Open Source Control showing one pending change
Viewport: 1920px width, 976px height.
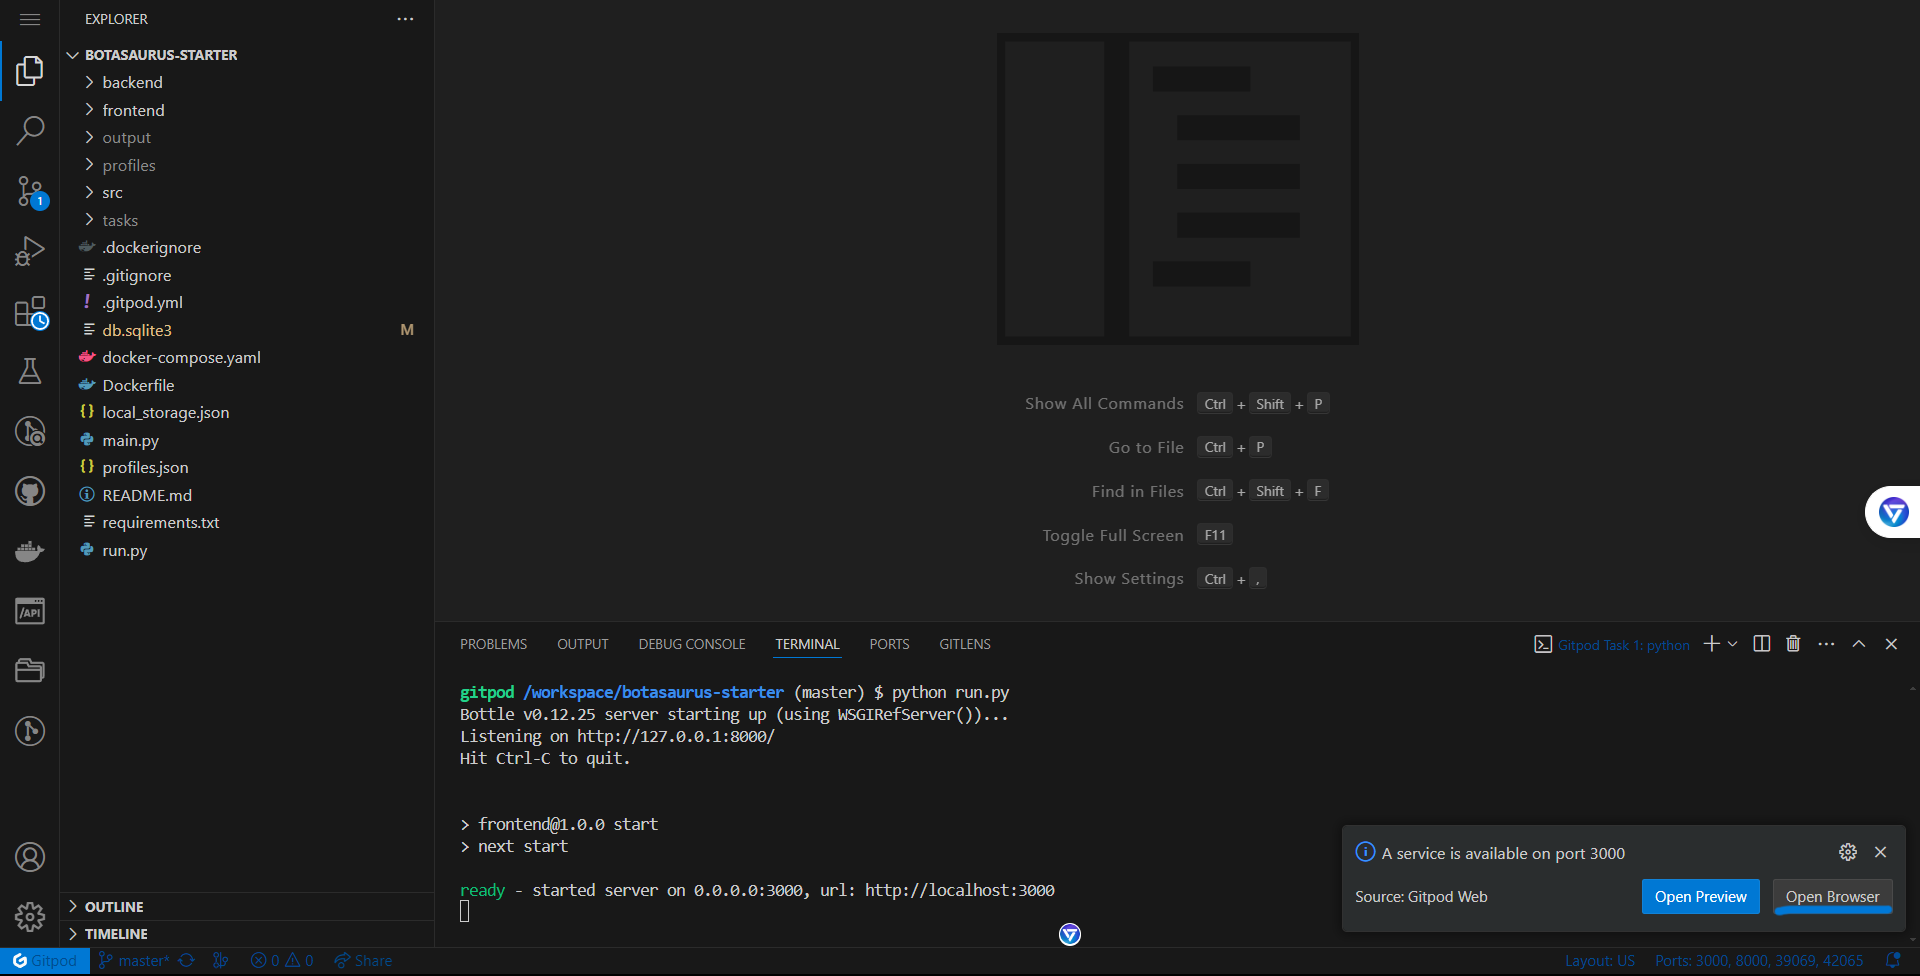(31, 192)
